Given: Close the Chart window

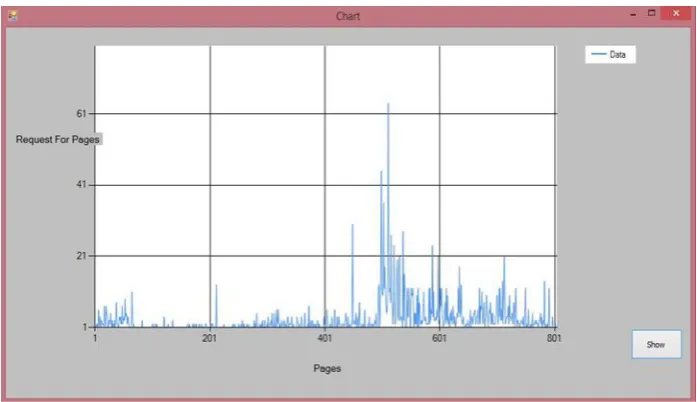Looking at the screenshot, I should click(676, 13).
